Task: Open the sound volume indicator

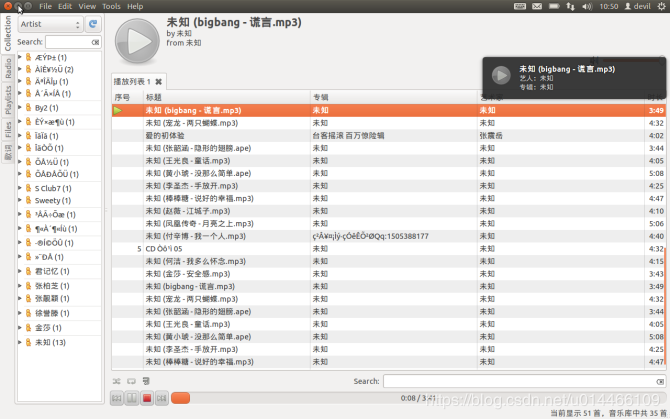Action: [587, 6]
